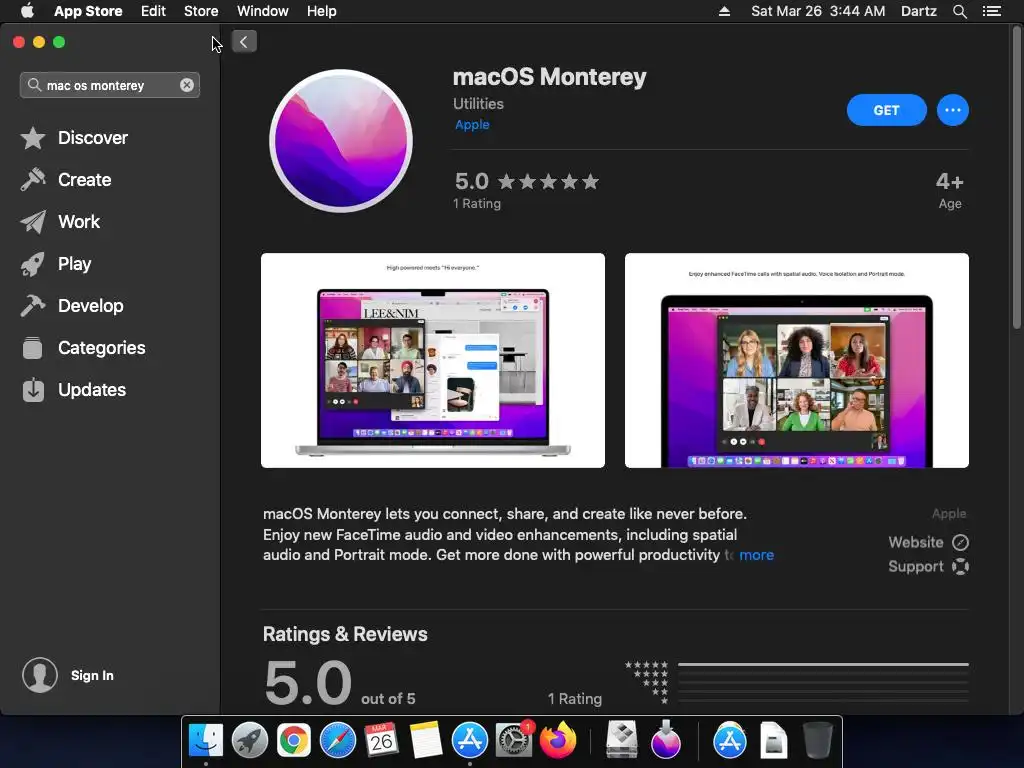Click the Dartz user name in menu bar

coord(918,11)
